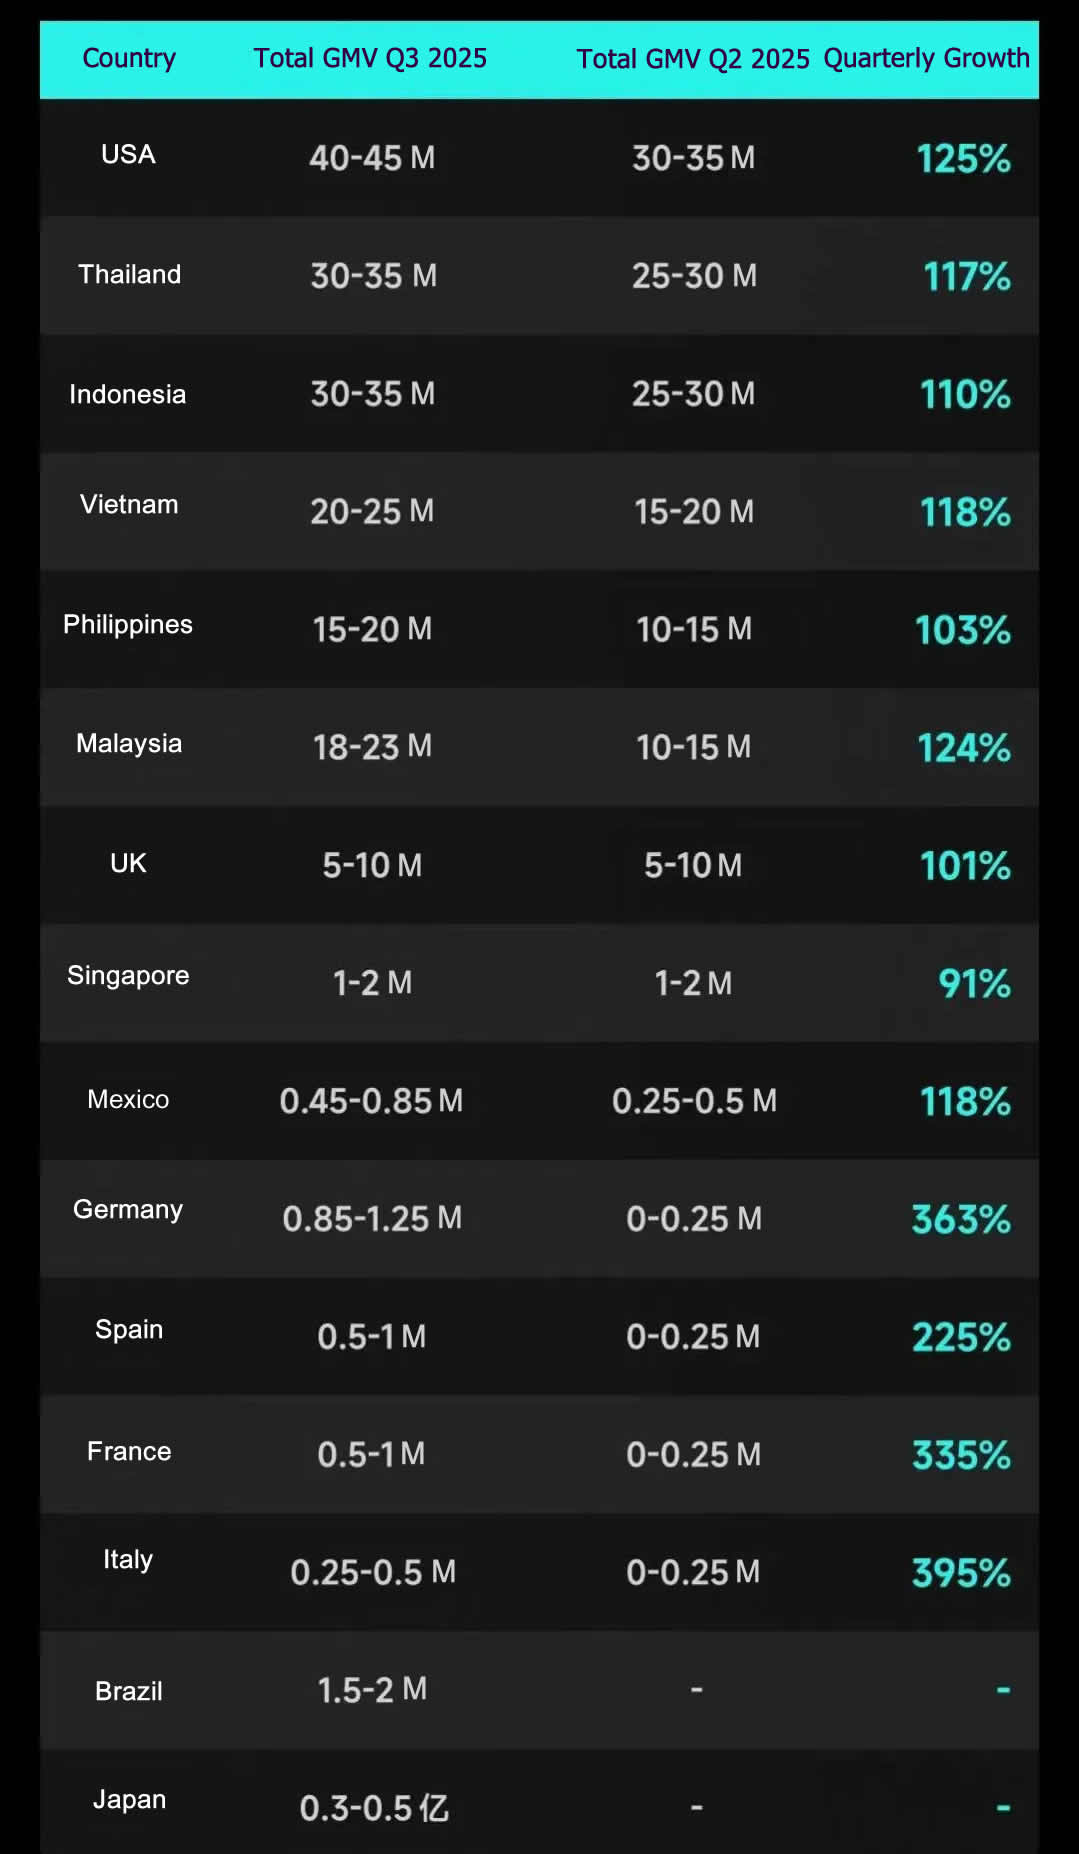Select the Thailand row label
This screenshot has width=1079, height=1854.
[x=130, y=274]
